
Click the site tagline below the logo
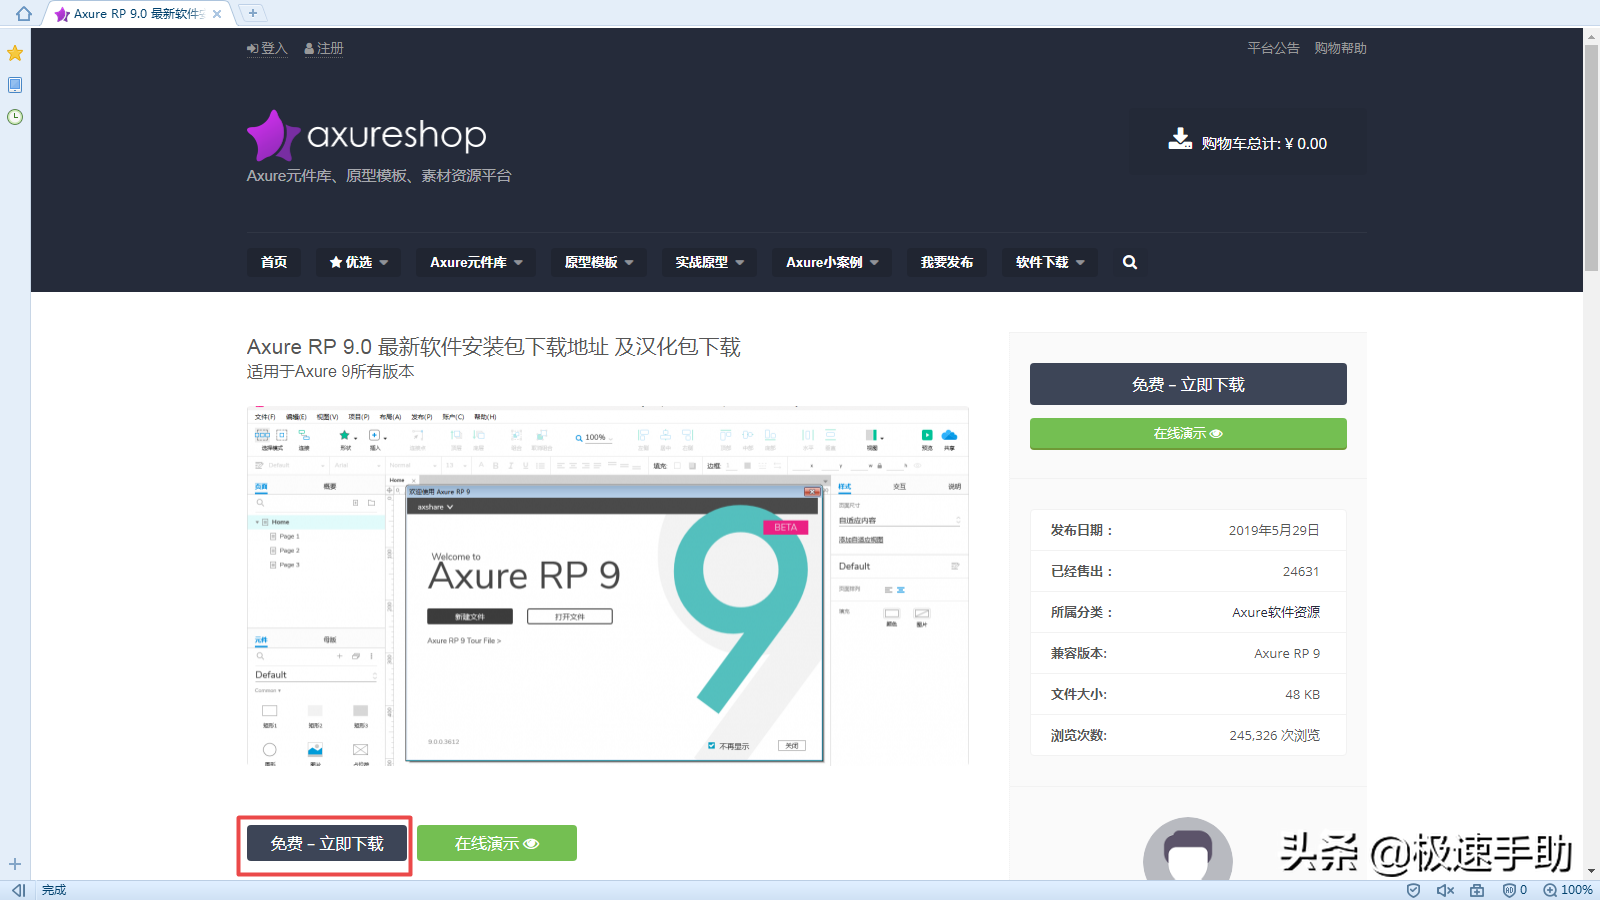[379, 176]
